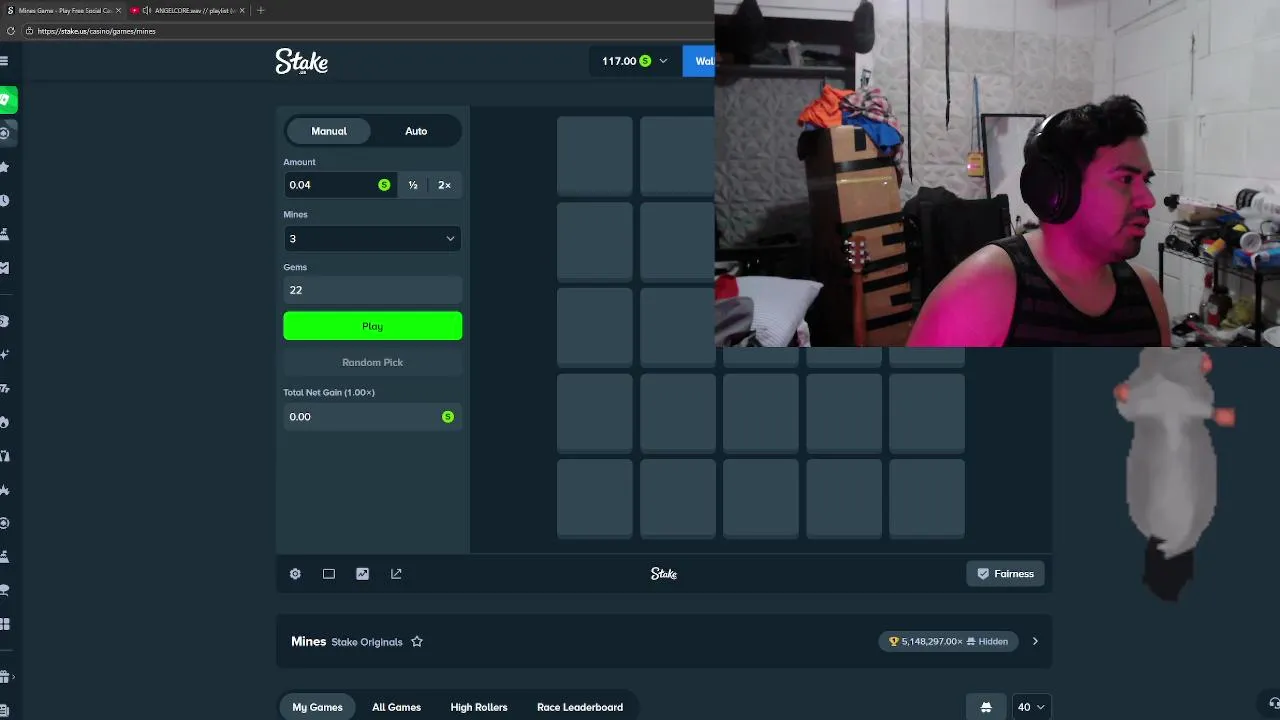Image resolution: width=1280 pixels, height=720 pixels.
Task: Select the My Games tab
Action: pos(317,707)
